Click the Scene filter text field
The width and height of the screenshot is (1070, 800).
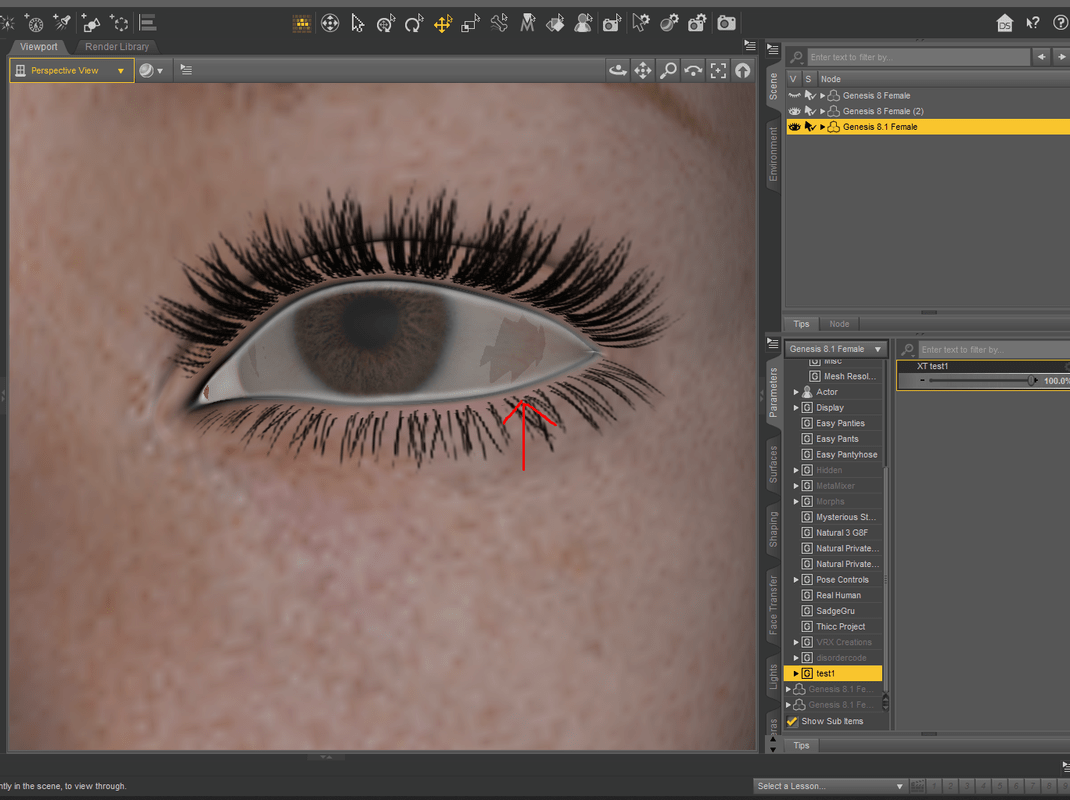pyautogui.click(x=919, y=57)
